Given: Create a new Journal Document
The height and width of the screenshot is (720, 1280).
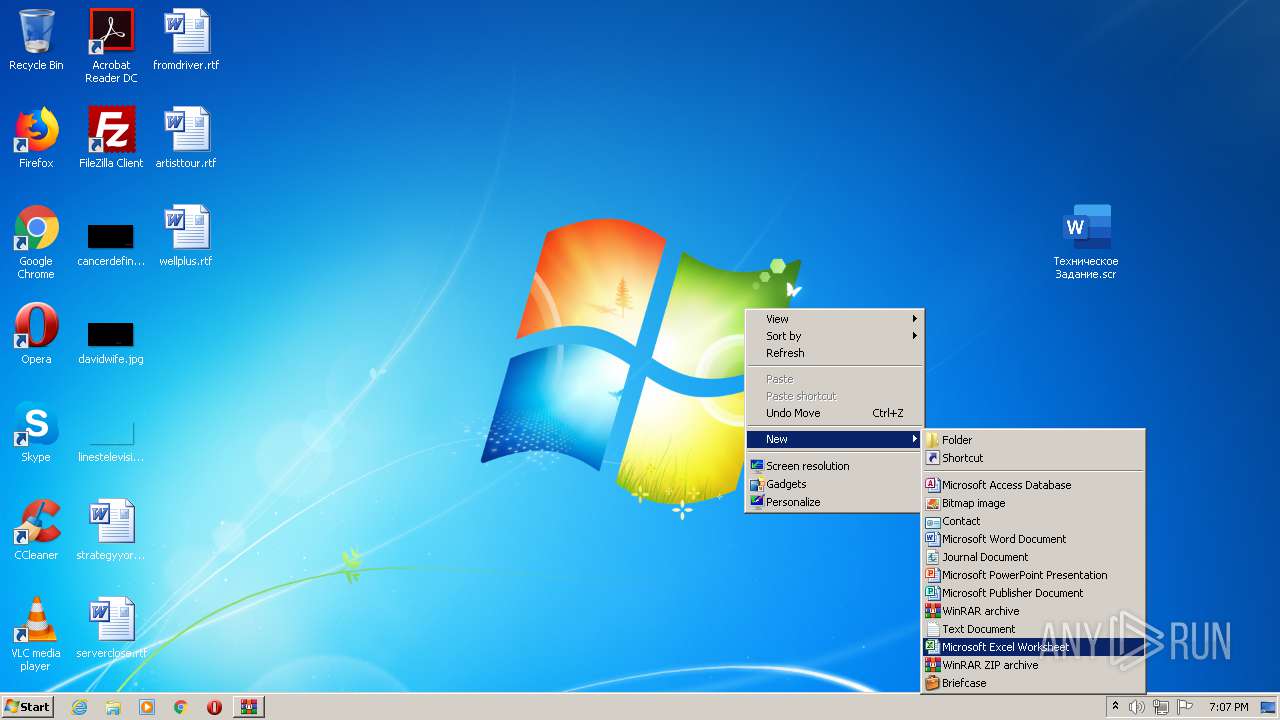Looking at the screenshot, I should point(1033,557).
